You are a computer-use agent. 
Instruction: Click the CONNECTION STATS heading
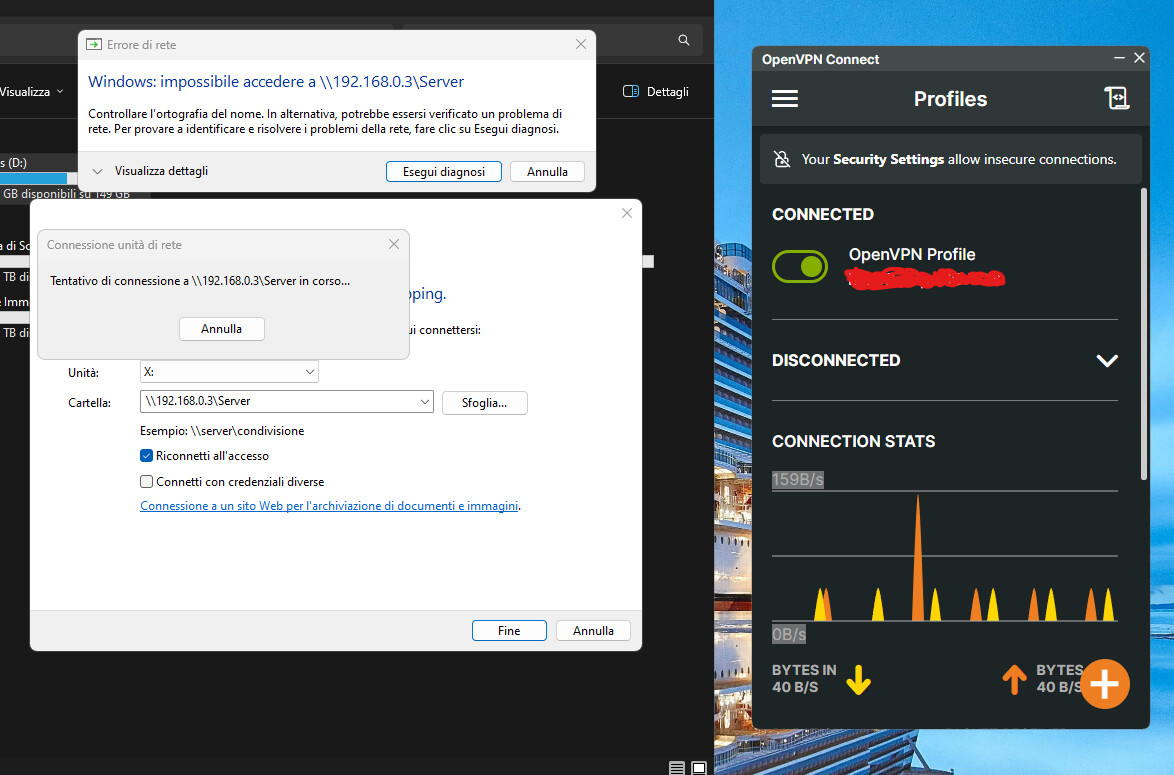tap(854, 441)
